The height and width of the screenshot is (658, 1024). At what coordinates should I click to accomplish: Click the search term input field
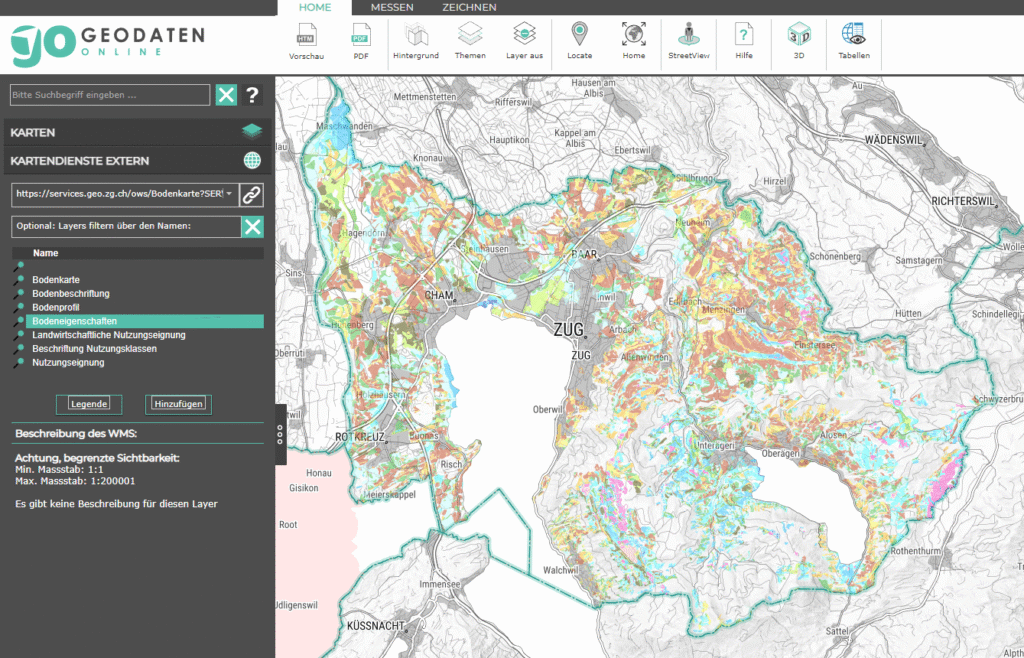click(110, 95)
